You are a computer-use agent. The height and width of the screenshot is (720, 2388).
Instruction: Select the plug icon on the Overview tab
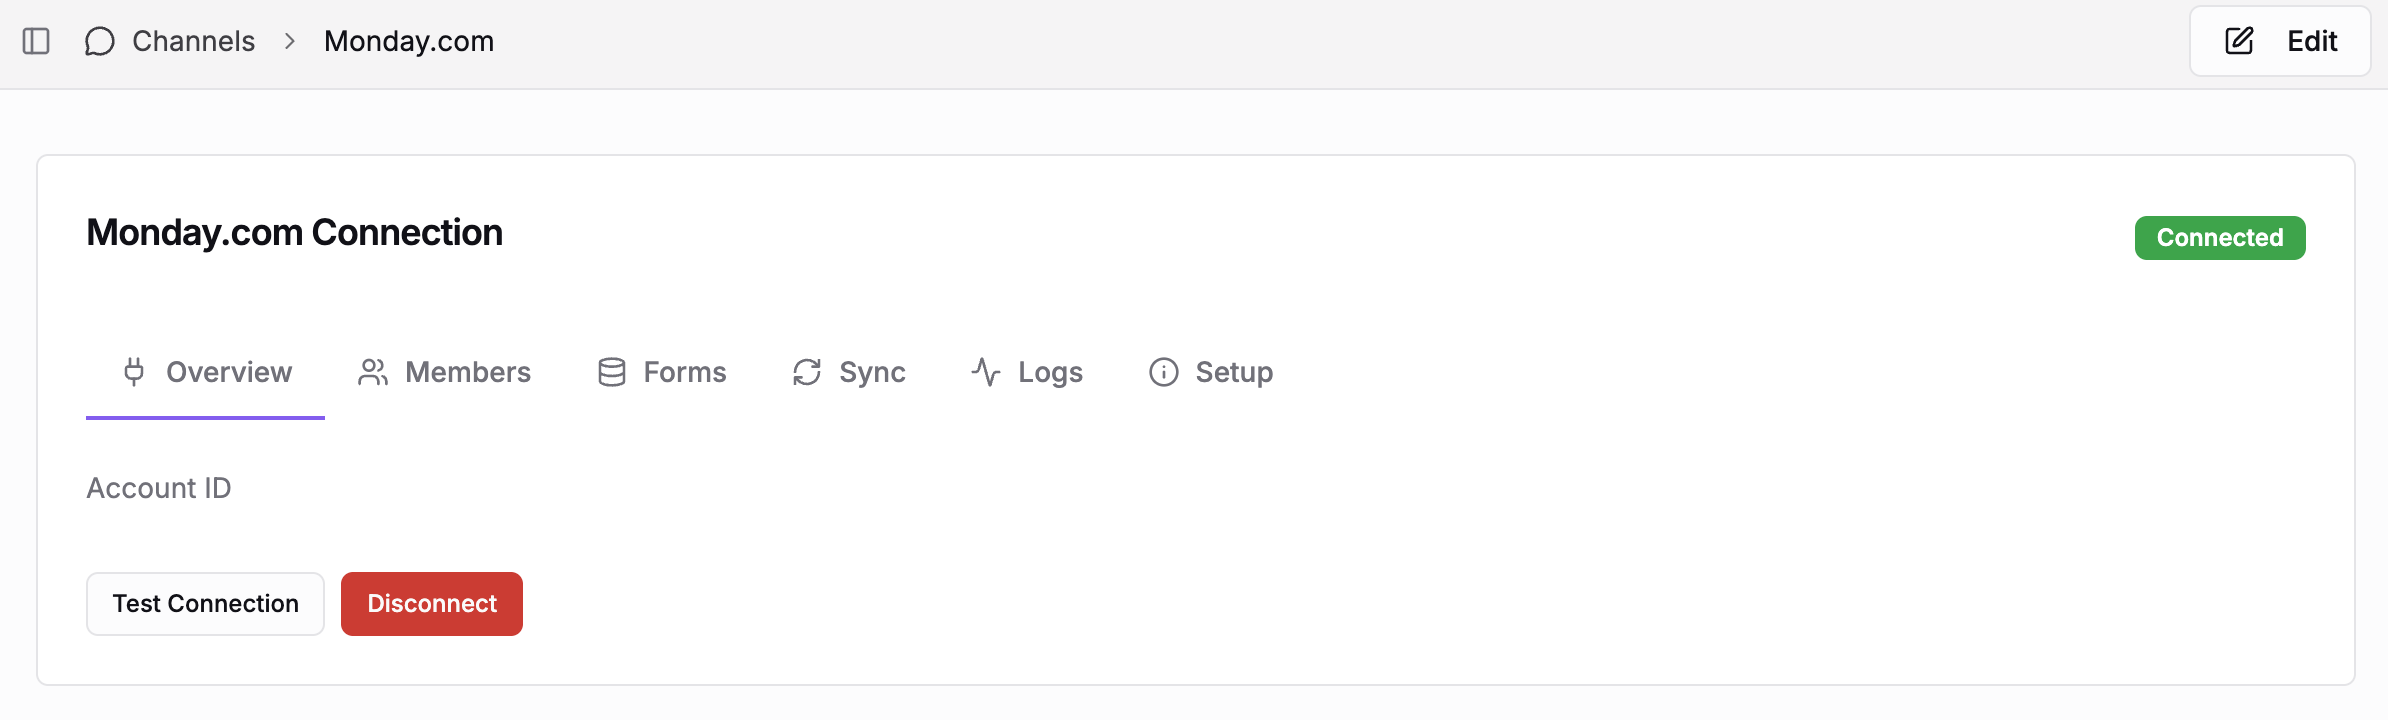click(133, 372)
